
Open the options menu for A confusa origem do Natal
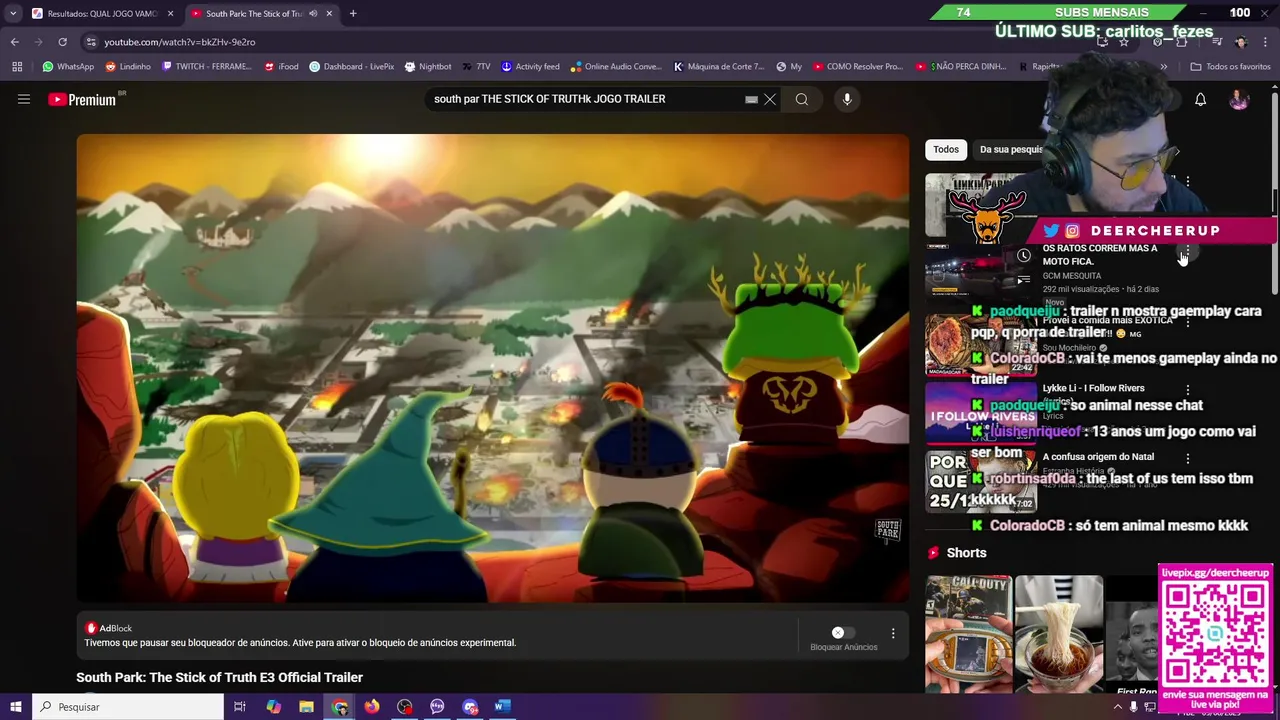(x=1188, y=458)
